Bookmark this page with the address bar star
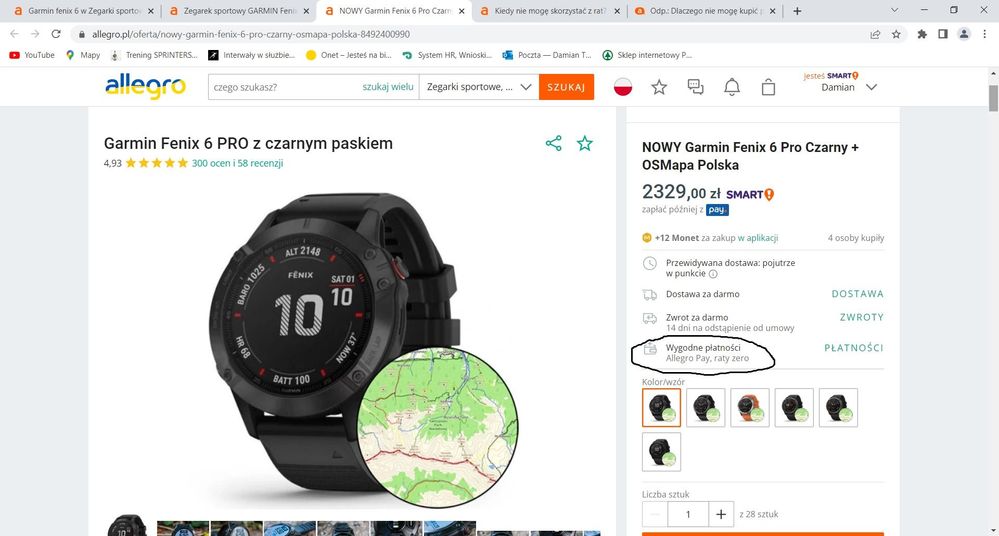 896,34
